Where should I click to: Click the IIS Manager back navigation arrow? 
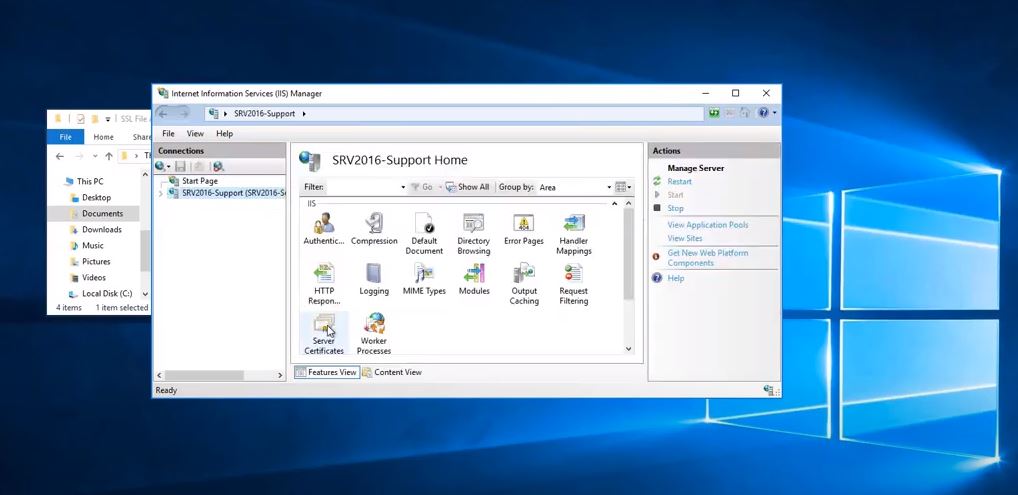[163, 114]
